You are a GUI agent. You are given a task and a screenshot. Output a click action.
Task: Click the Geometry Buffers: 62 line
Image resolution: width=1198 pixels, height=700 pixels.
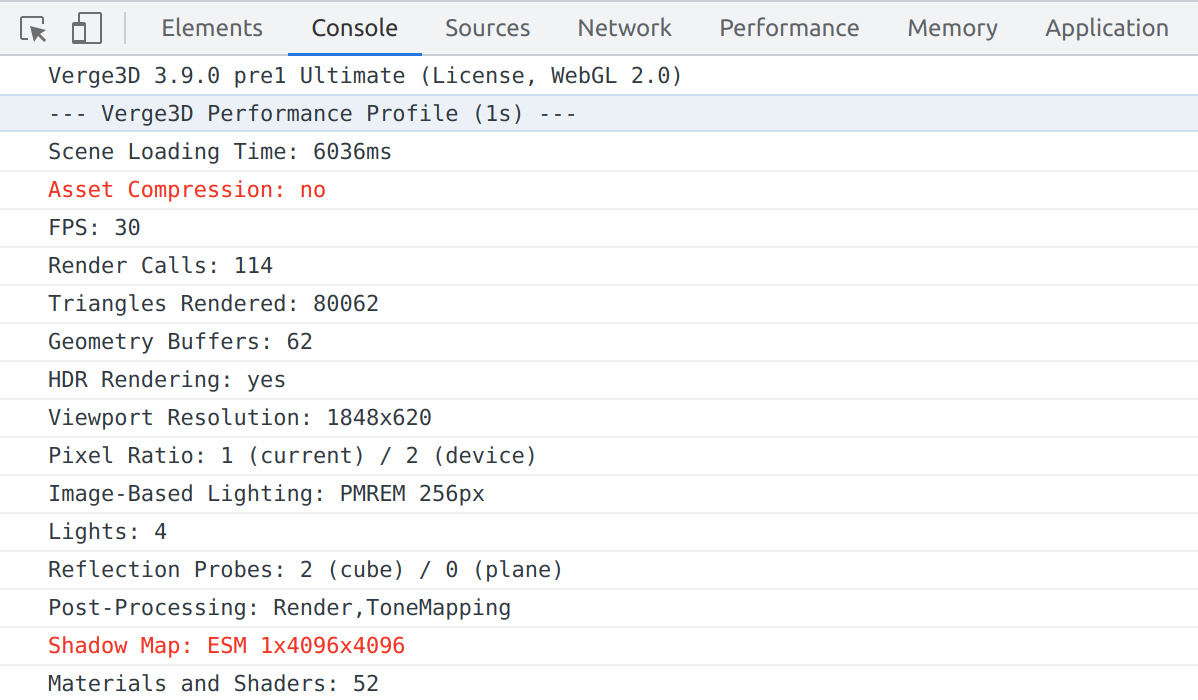599,342
